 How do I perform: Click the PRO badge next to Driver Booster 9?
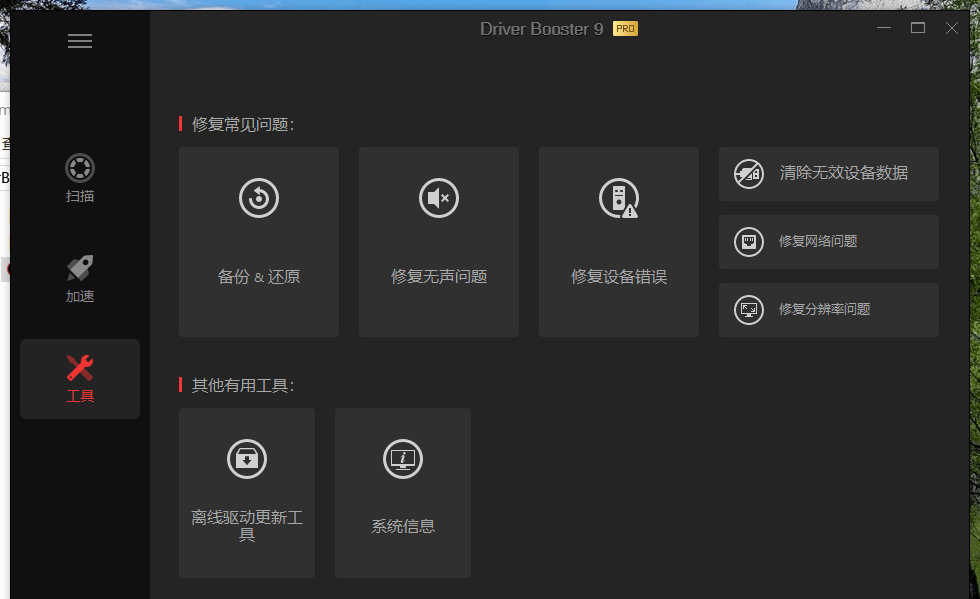(x=625, y=29)
